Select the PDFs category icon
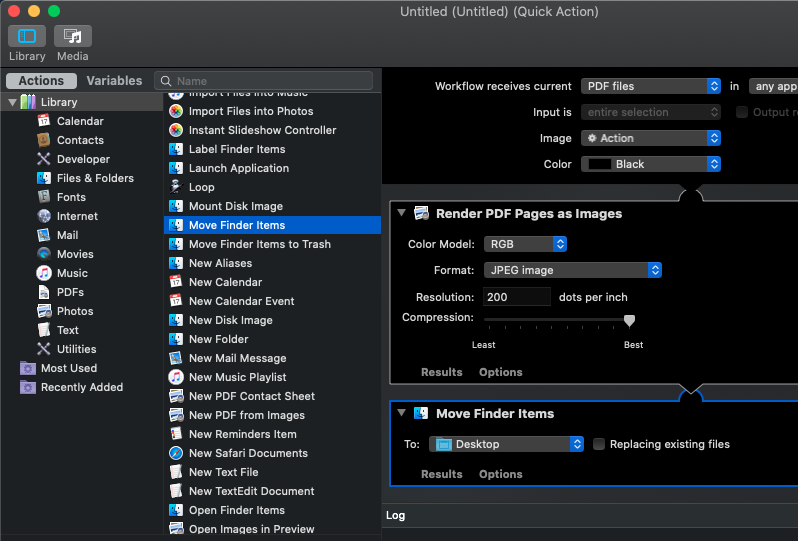 click(44, 292)
